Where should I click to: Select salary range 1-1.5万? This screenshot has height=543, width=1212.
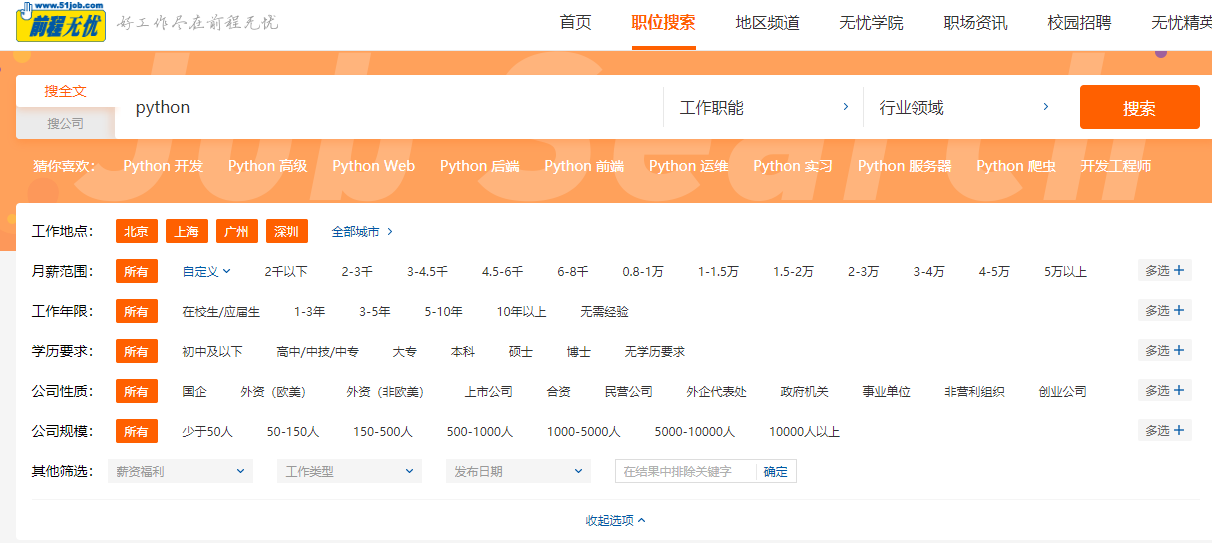pos(718,271)
